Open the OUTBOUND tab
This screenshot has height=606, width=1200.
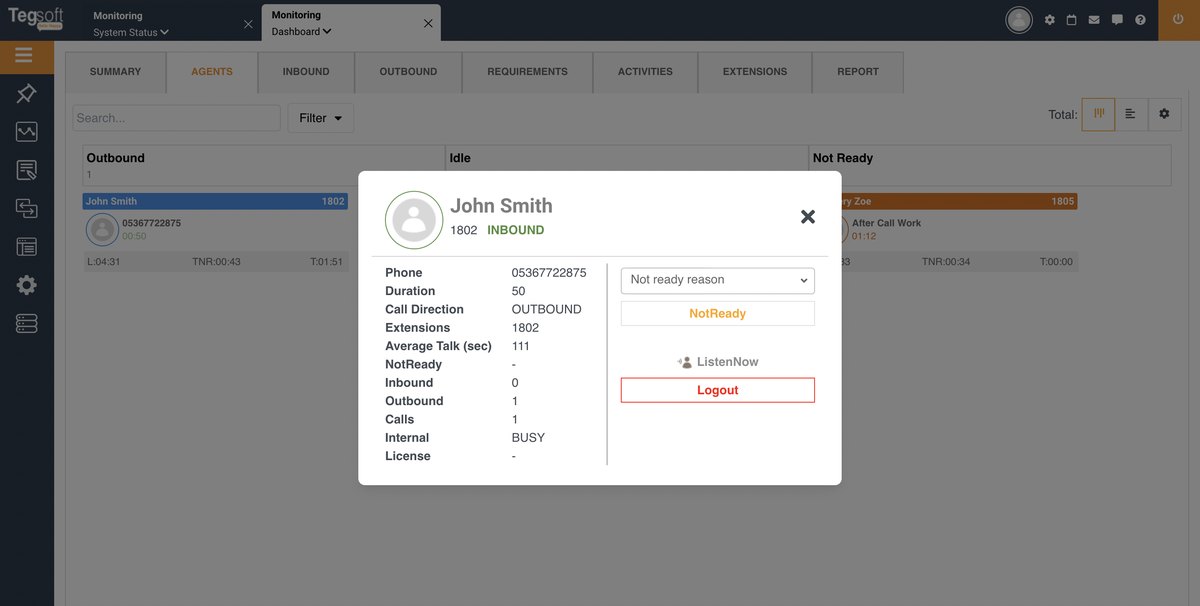coord(408,72)
